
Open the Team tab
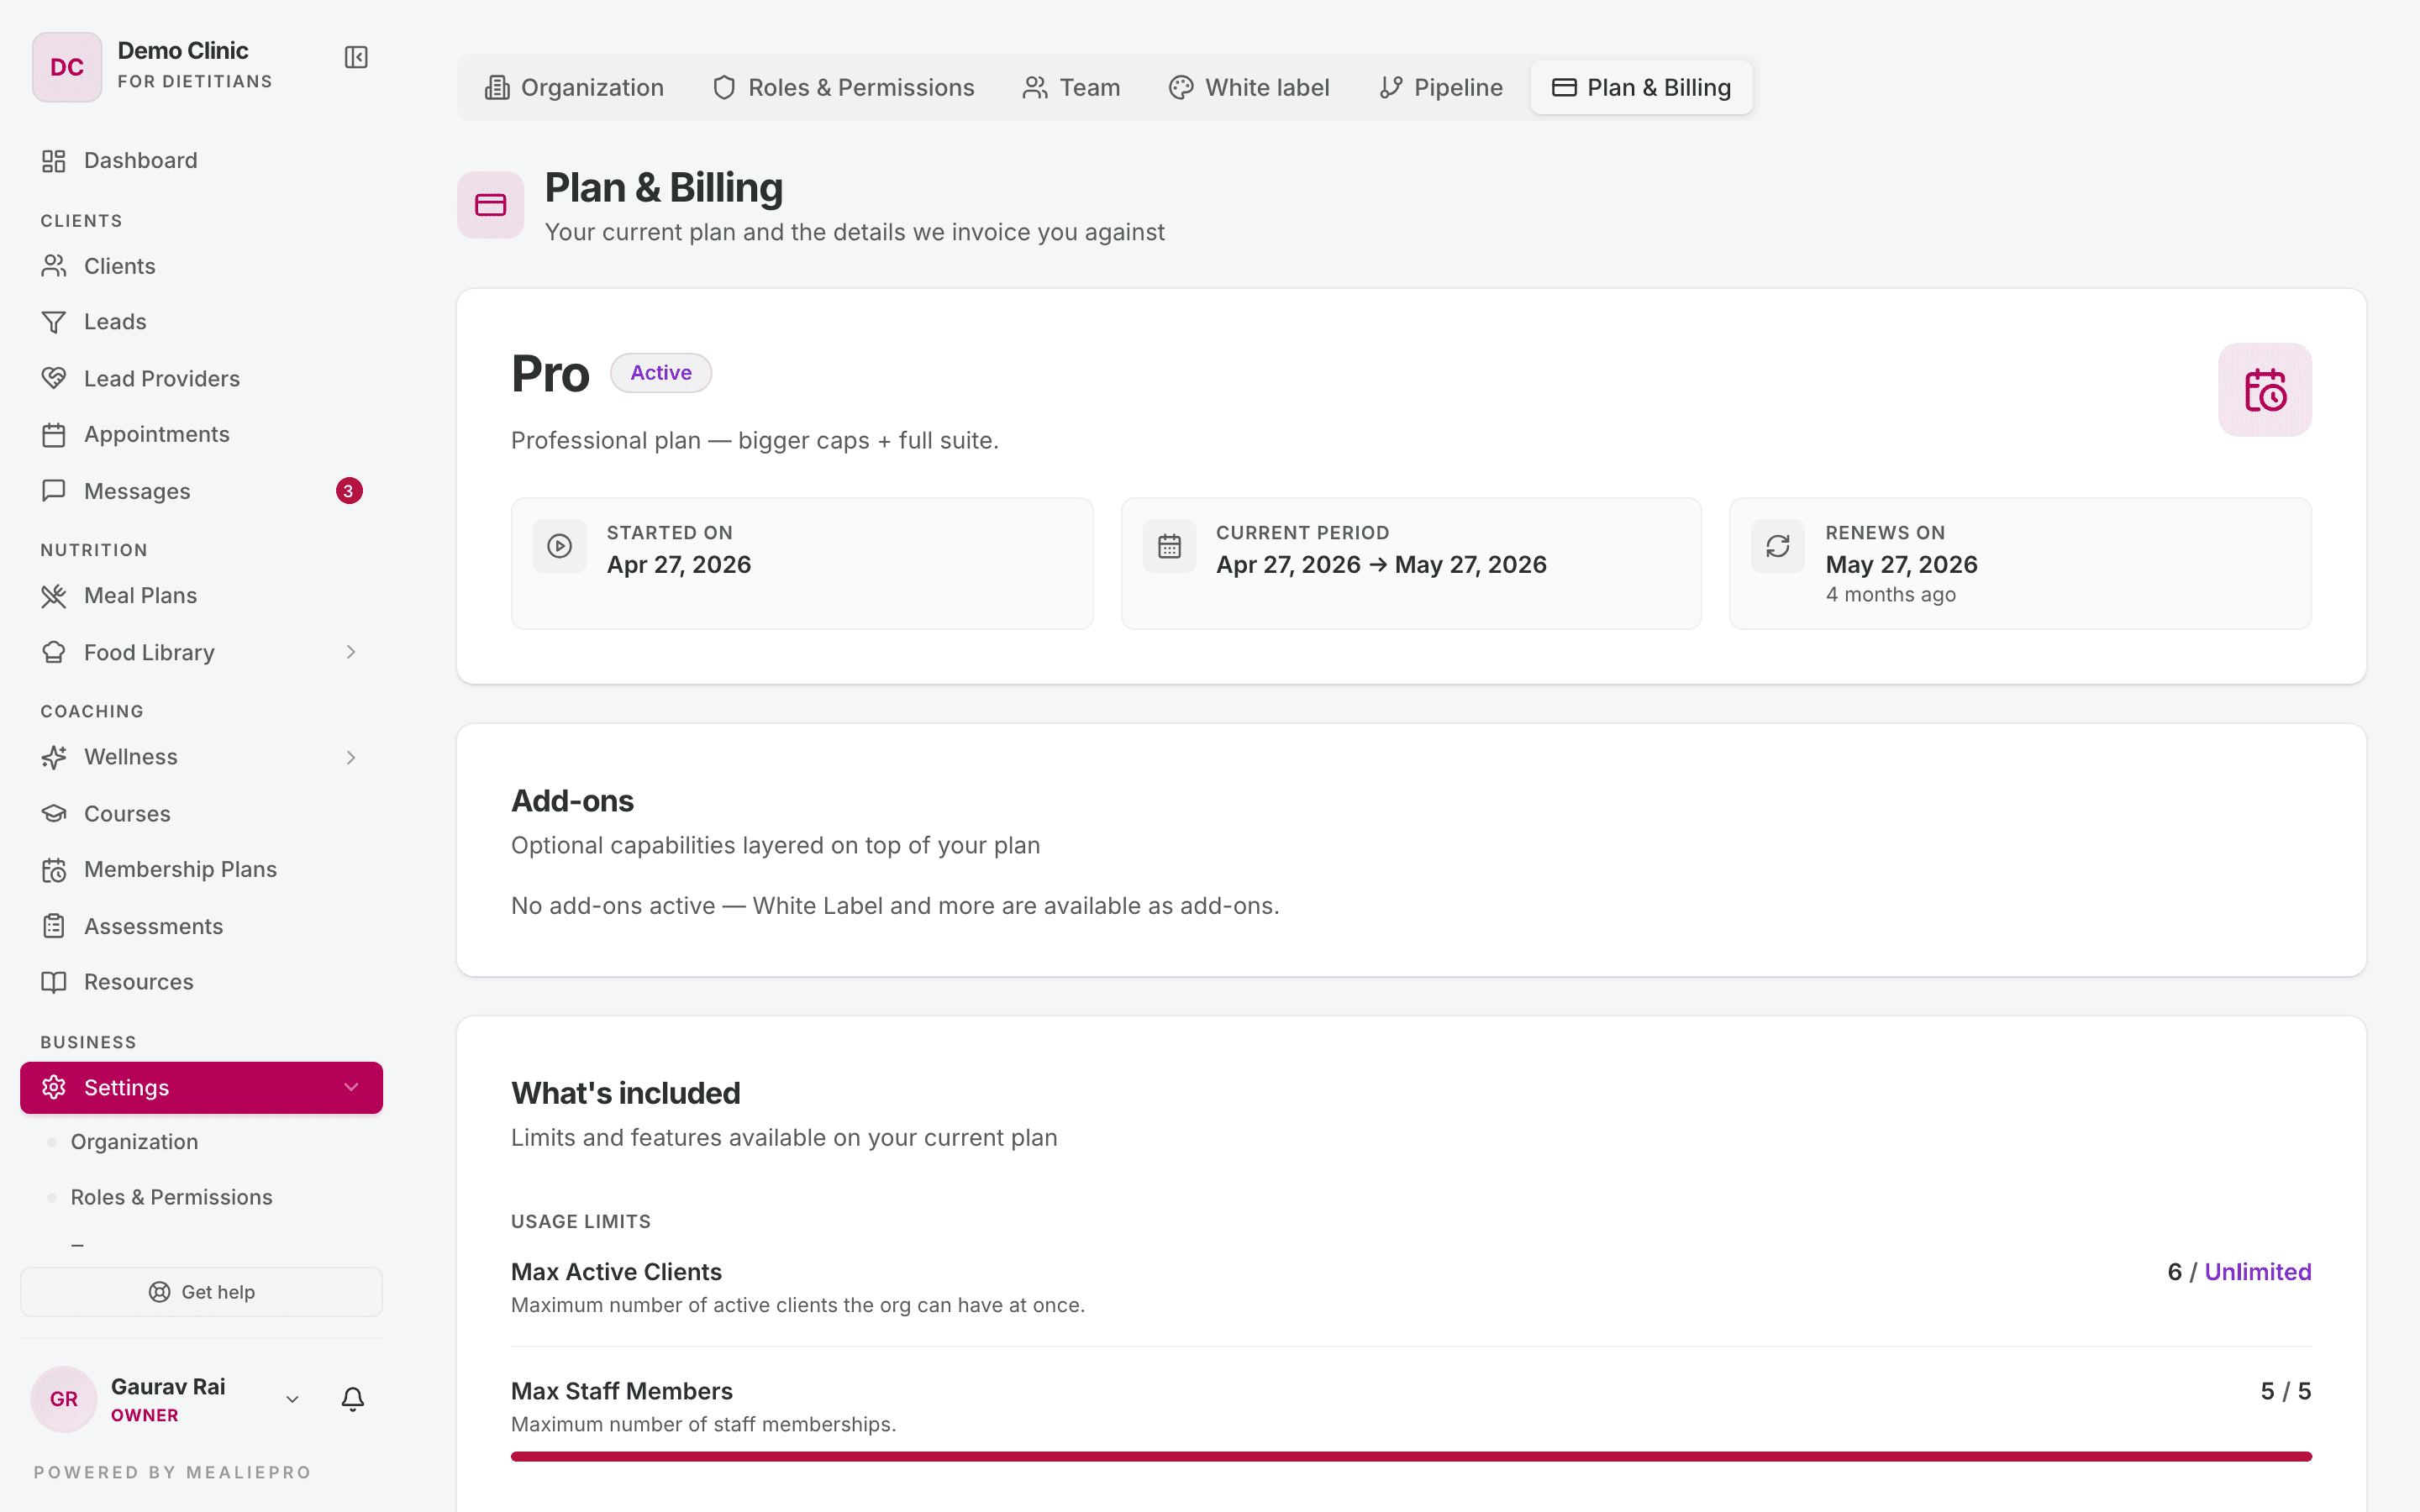(1071, 88)
